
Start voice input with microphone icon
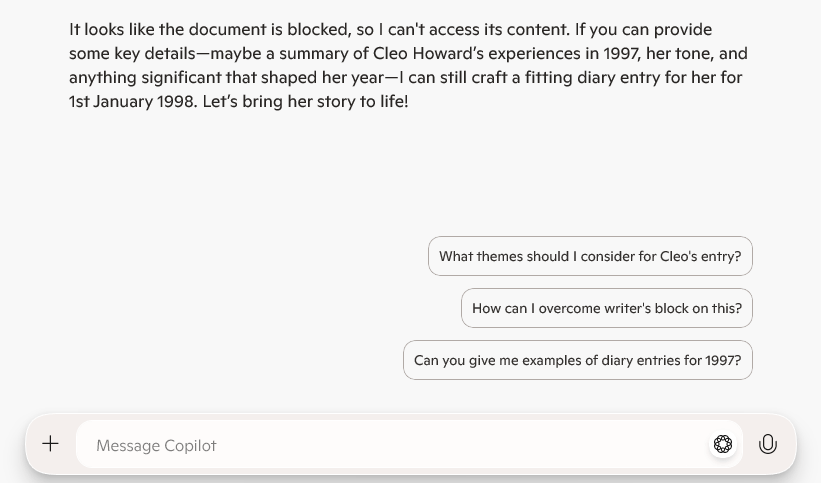768,444
